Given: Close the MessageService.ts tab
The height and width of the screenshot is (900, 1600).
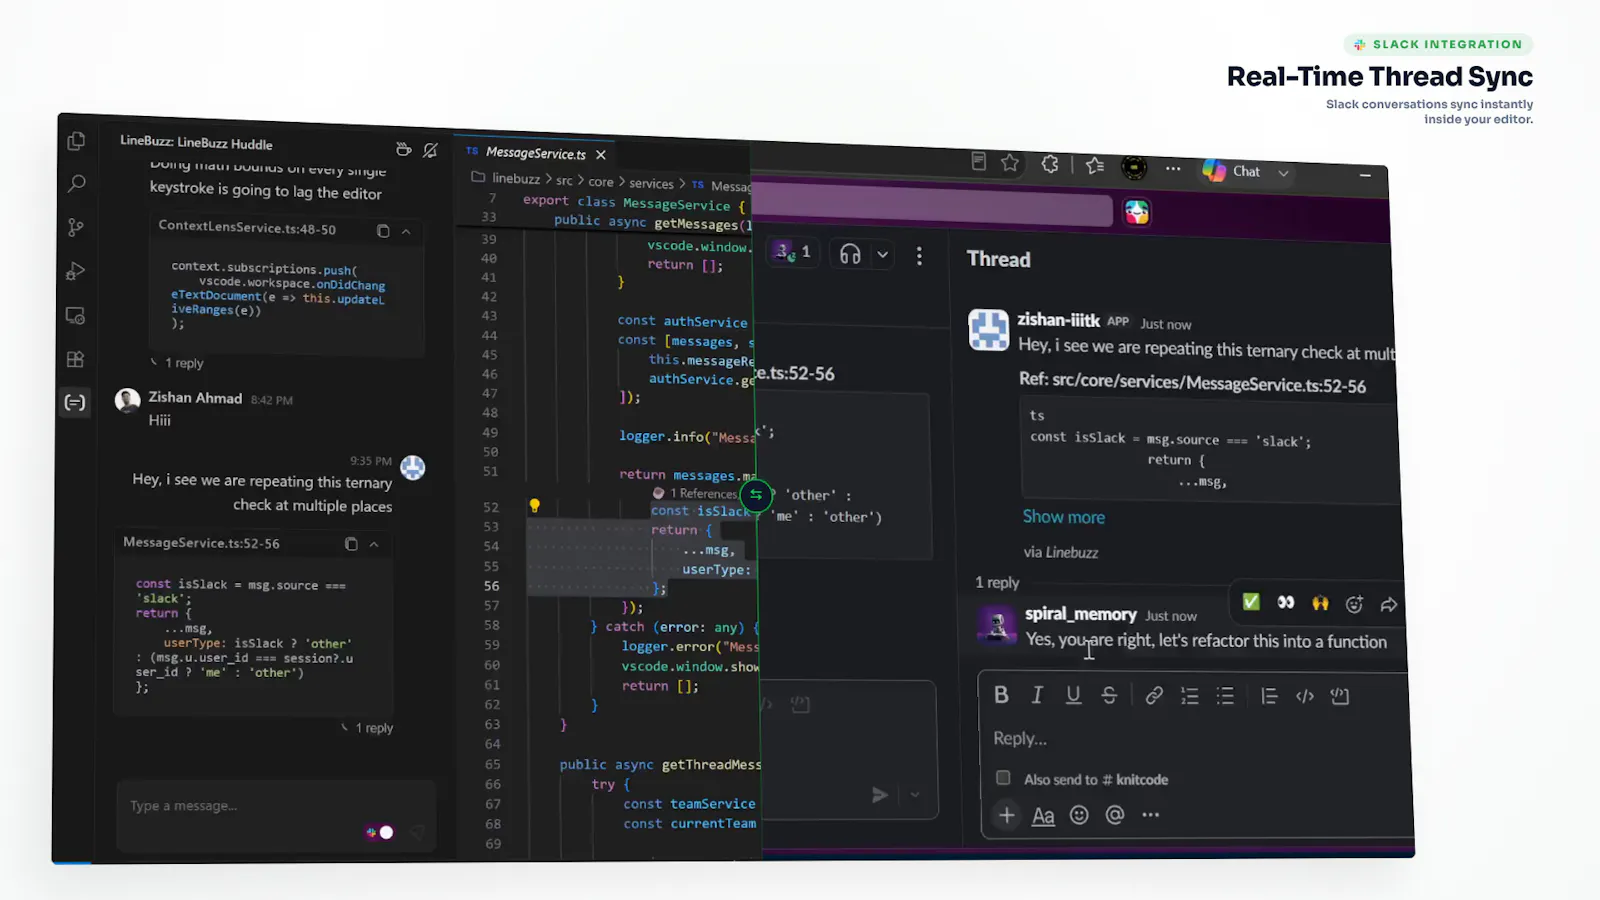Looking at the screenshot, I should (600, 155).
